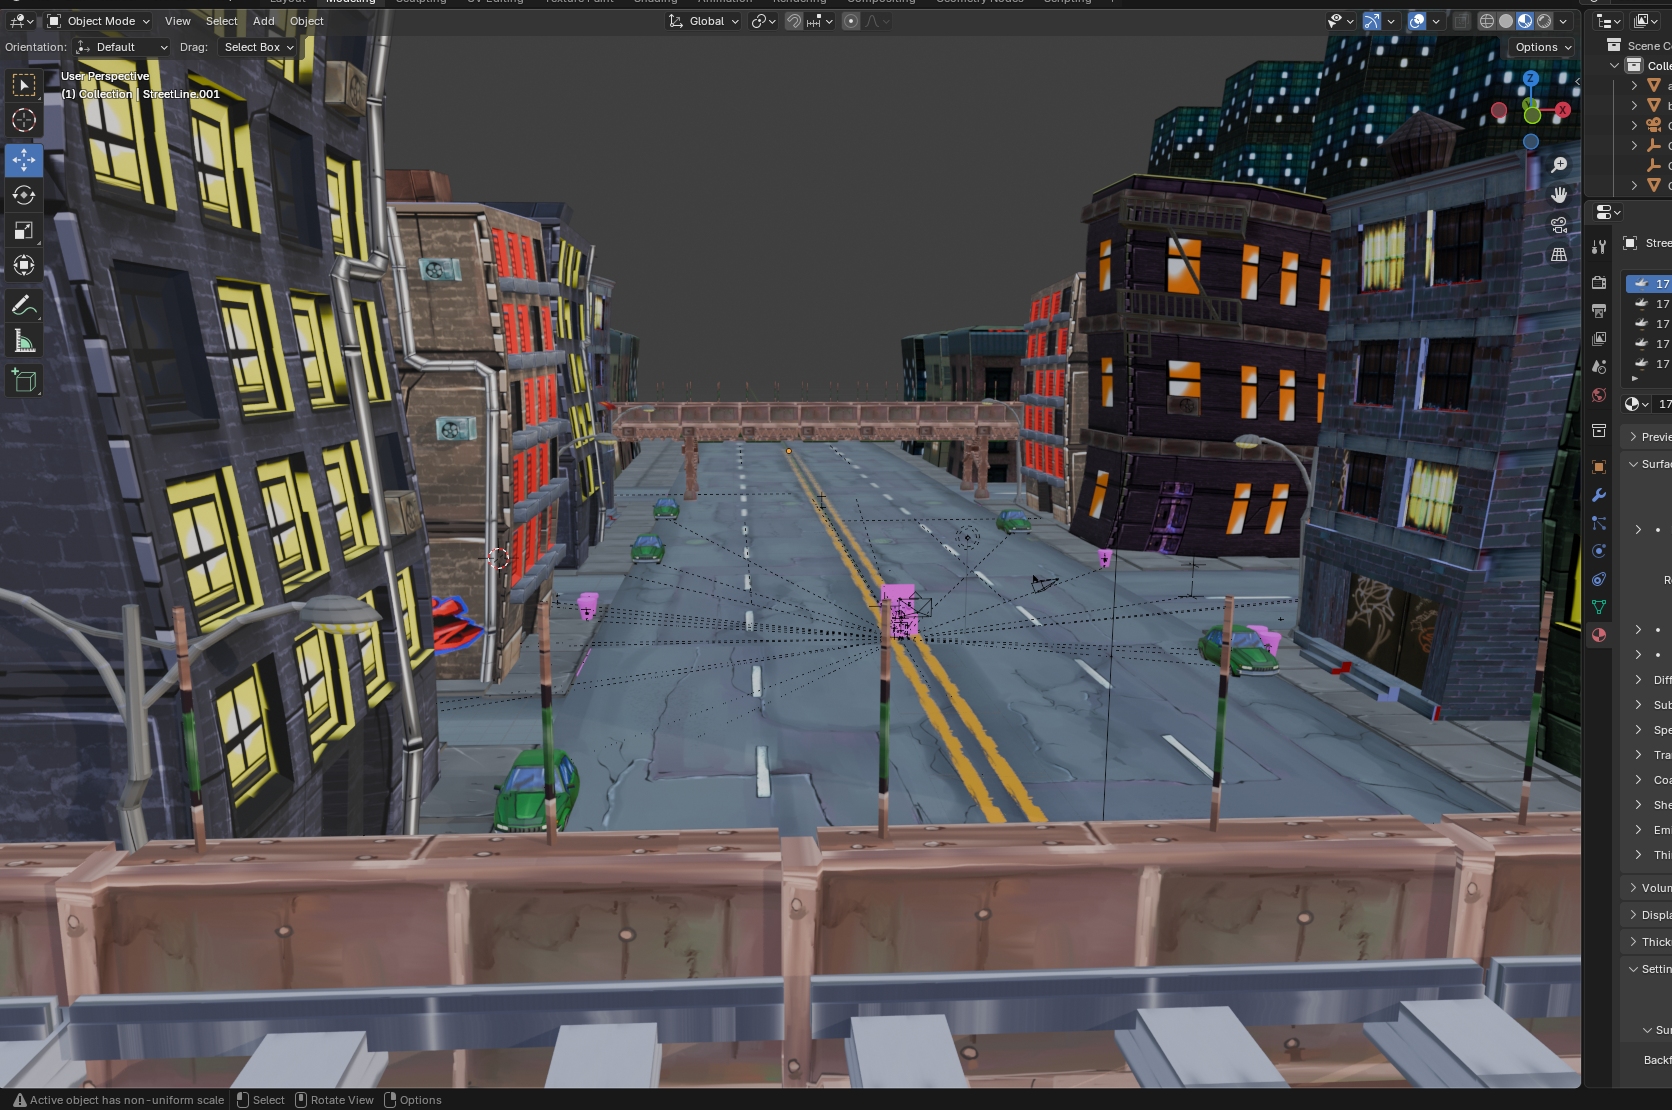The image size is (1672, 1110).
Task: Toggle snapping magnet in the header
Action: (x=794, y=21)
